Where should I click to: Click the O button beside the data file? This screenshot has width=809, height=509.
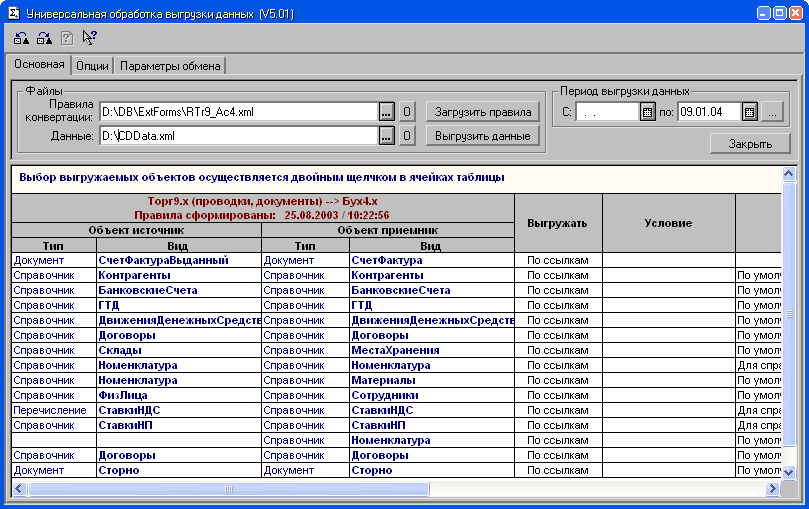[x=407, y=136]
